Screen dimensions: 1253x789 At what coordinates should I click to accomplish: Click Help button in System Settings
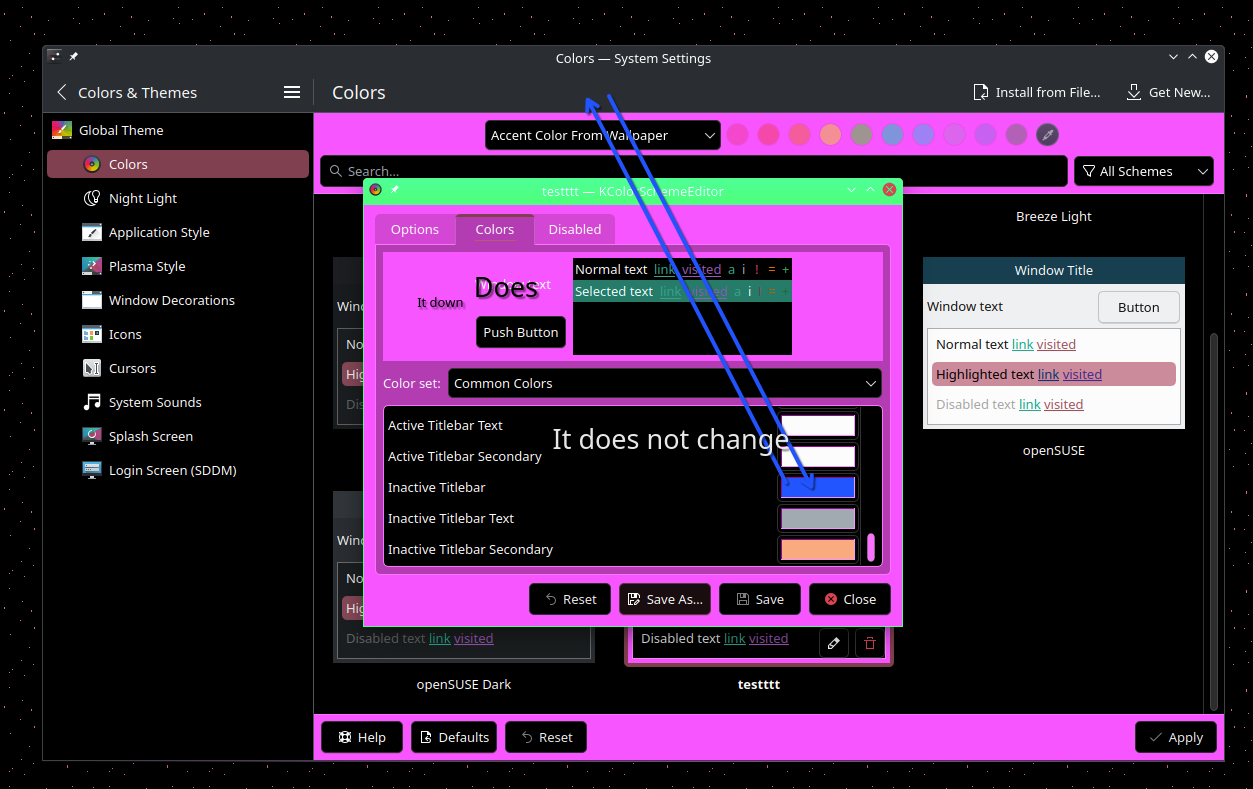[x=362, y=737]
